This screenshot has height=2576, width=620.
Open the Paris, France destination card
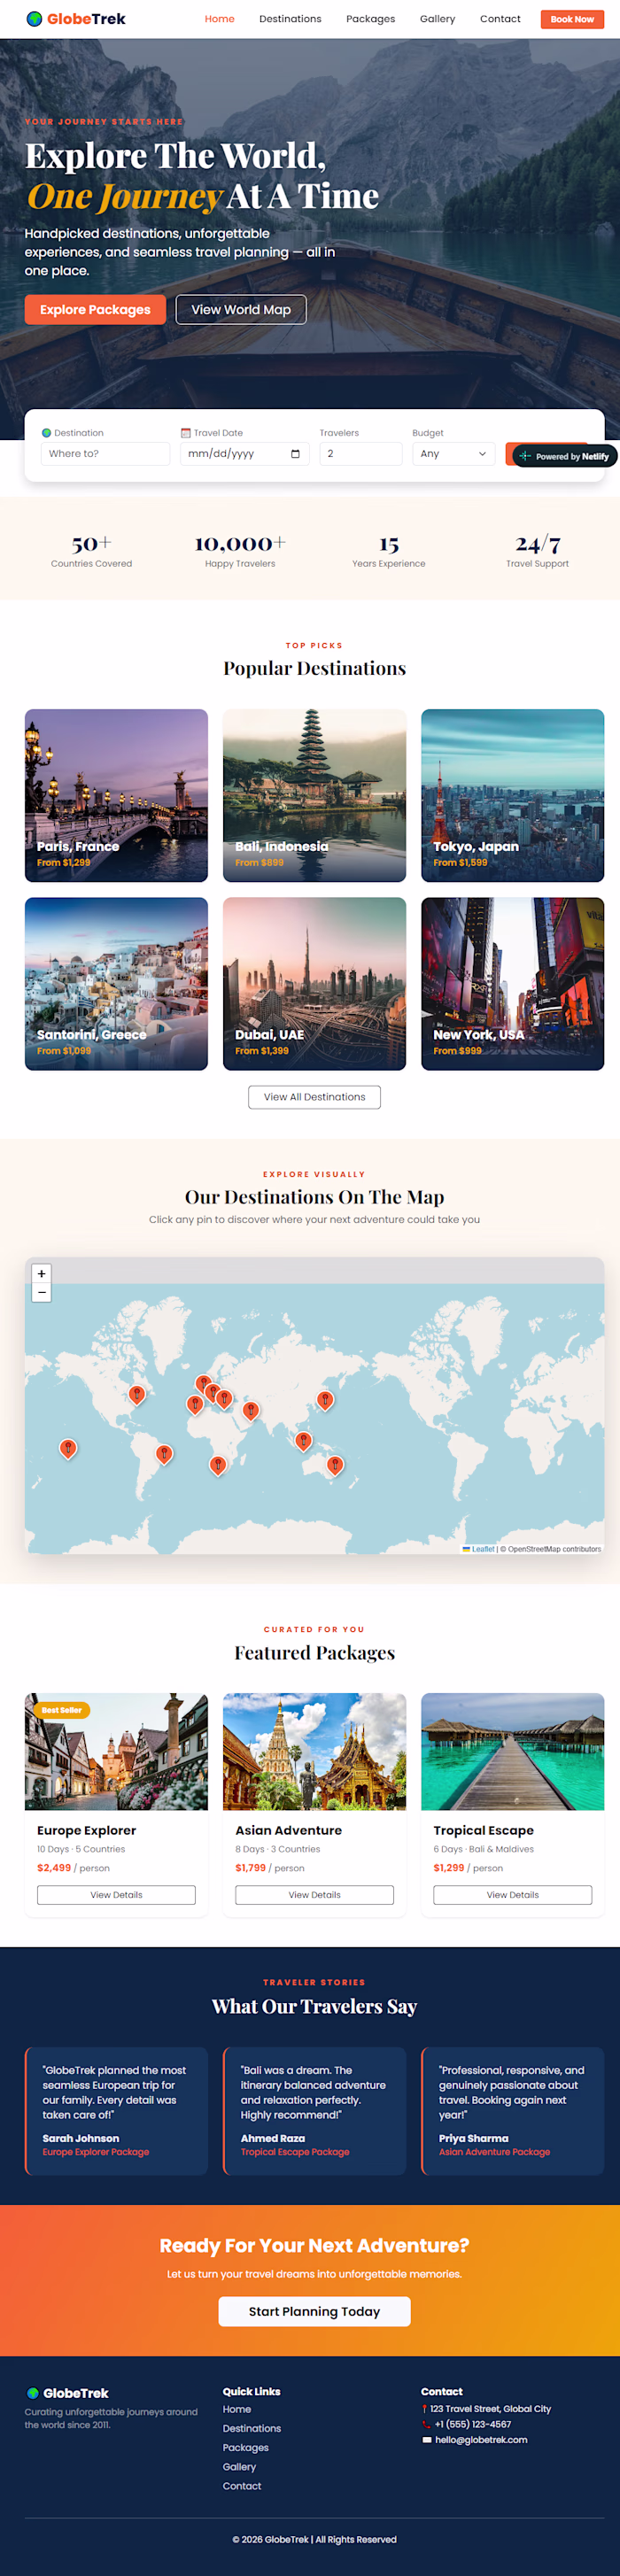click(116, 795)
